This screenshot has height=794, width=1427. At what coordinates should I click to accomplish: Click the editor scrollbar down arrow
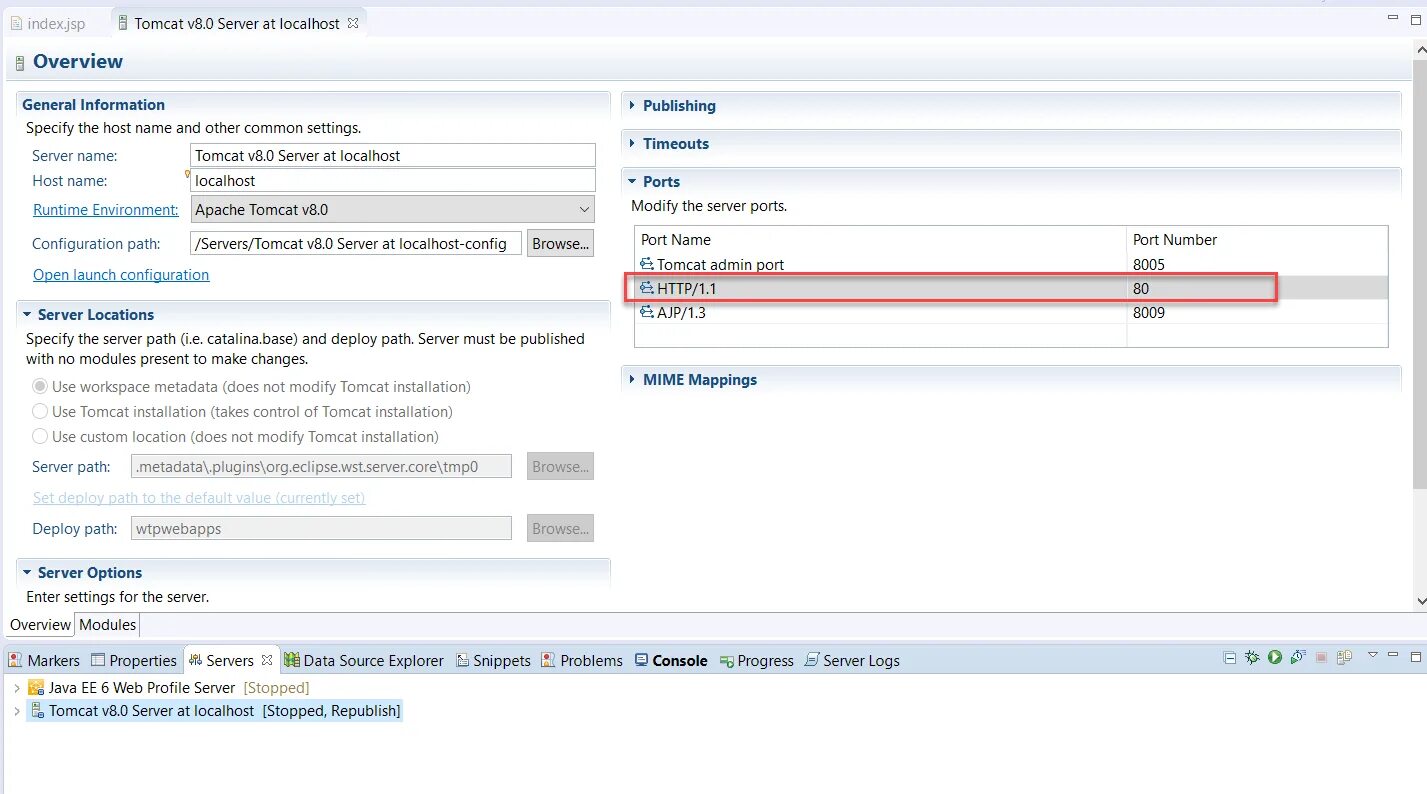[x=1420, y=601]
